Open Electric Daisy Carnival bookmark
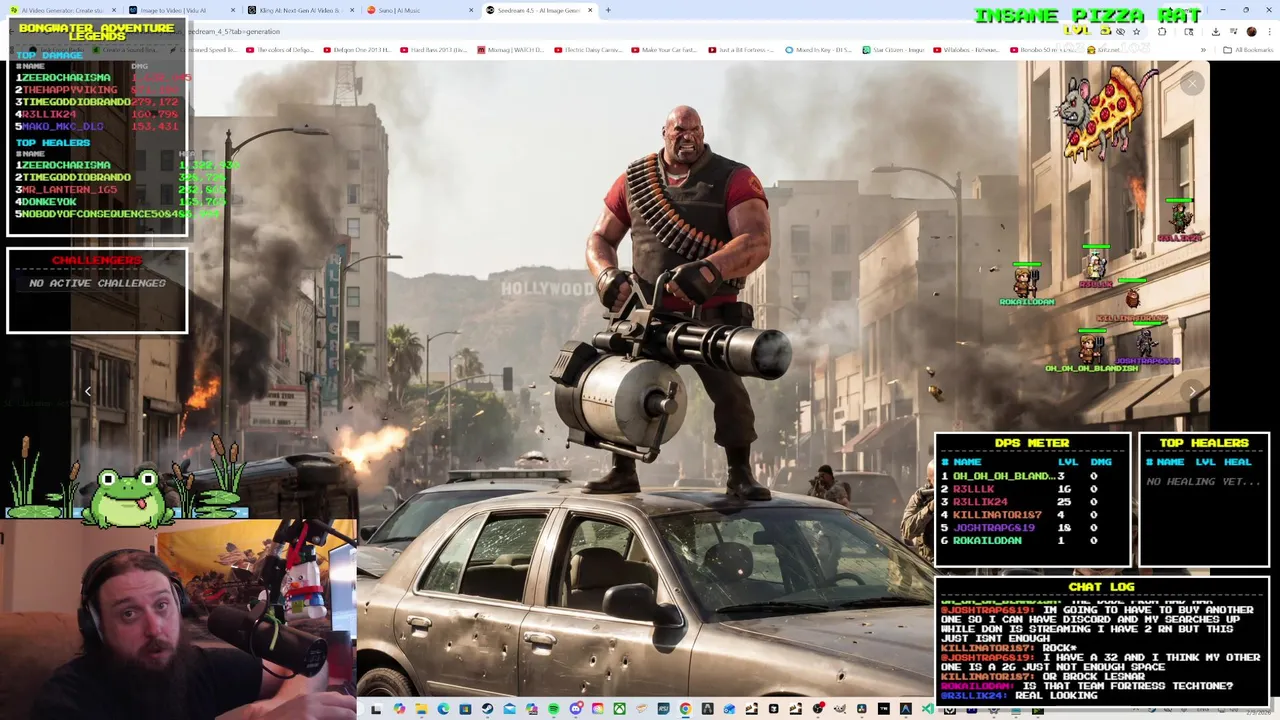This screenshot has height=720, width=1280. (590, 50)
